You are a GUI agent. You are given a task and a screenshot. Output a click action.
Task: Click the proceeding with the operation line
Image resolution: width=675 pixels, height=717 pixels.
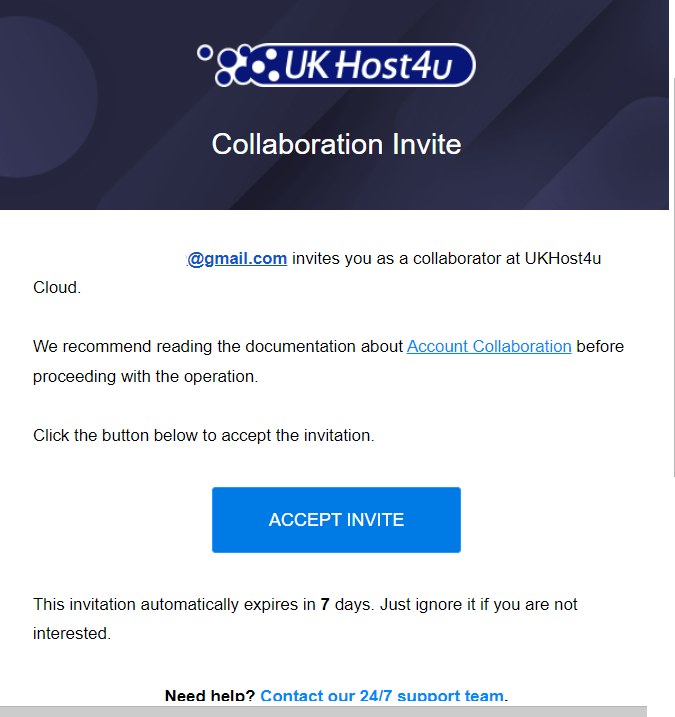[x=145, y=377]
